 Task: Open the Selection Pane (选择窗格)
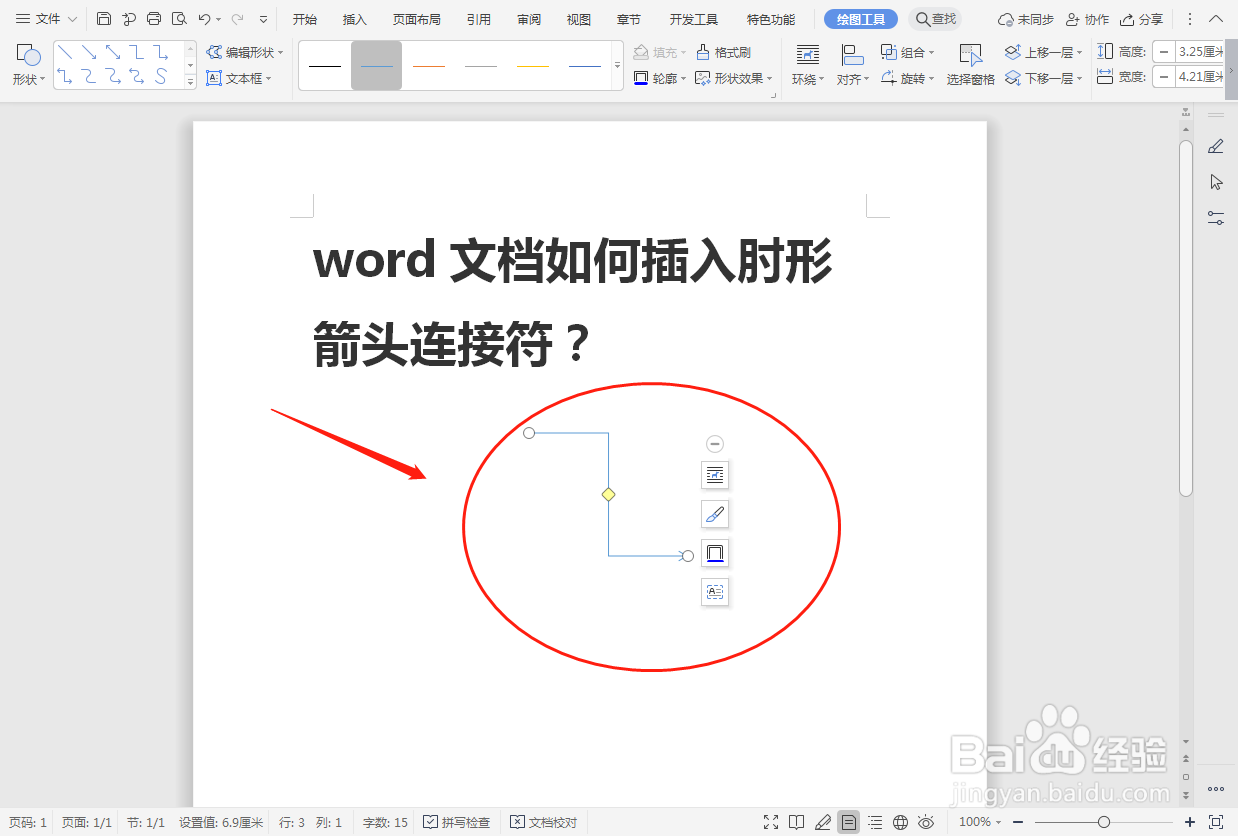(971, 65)
